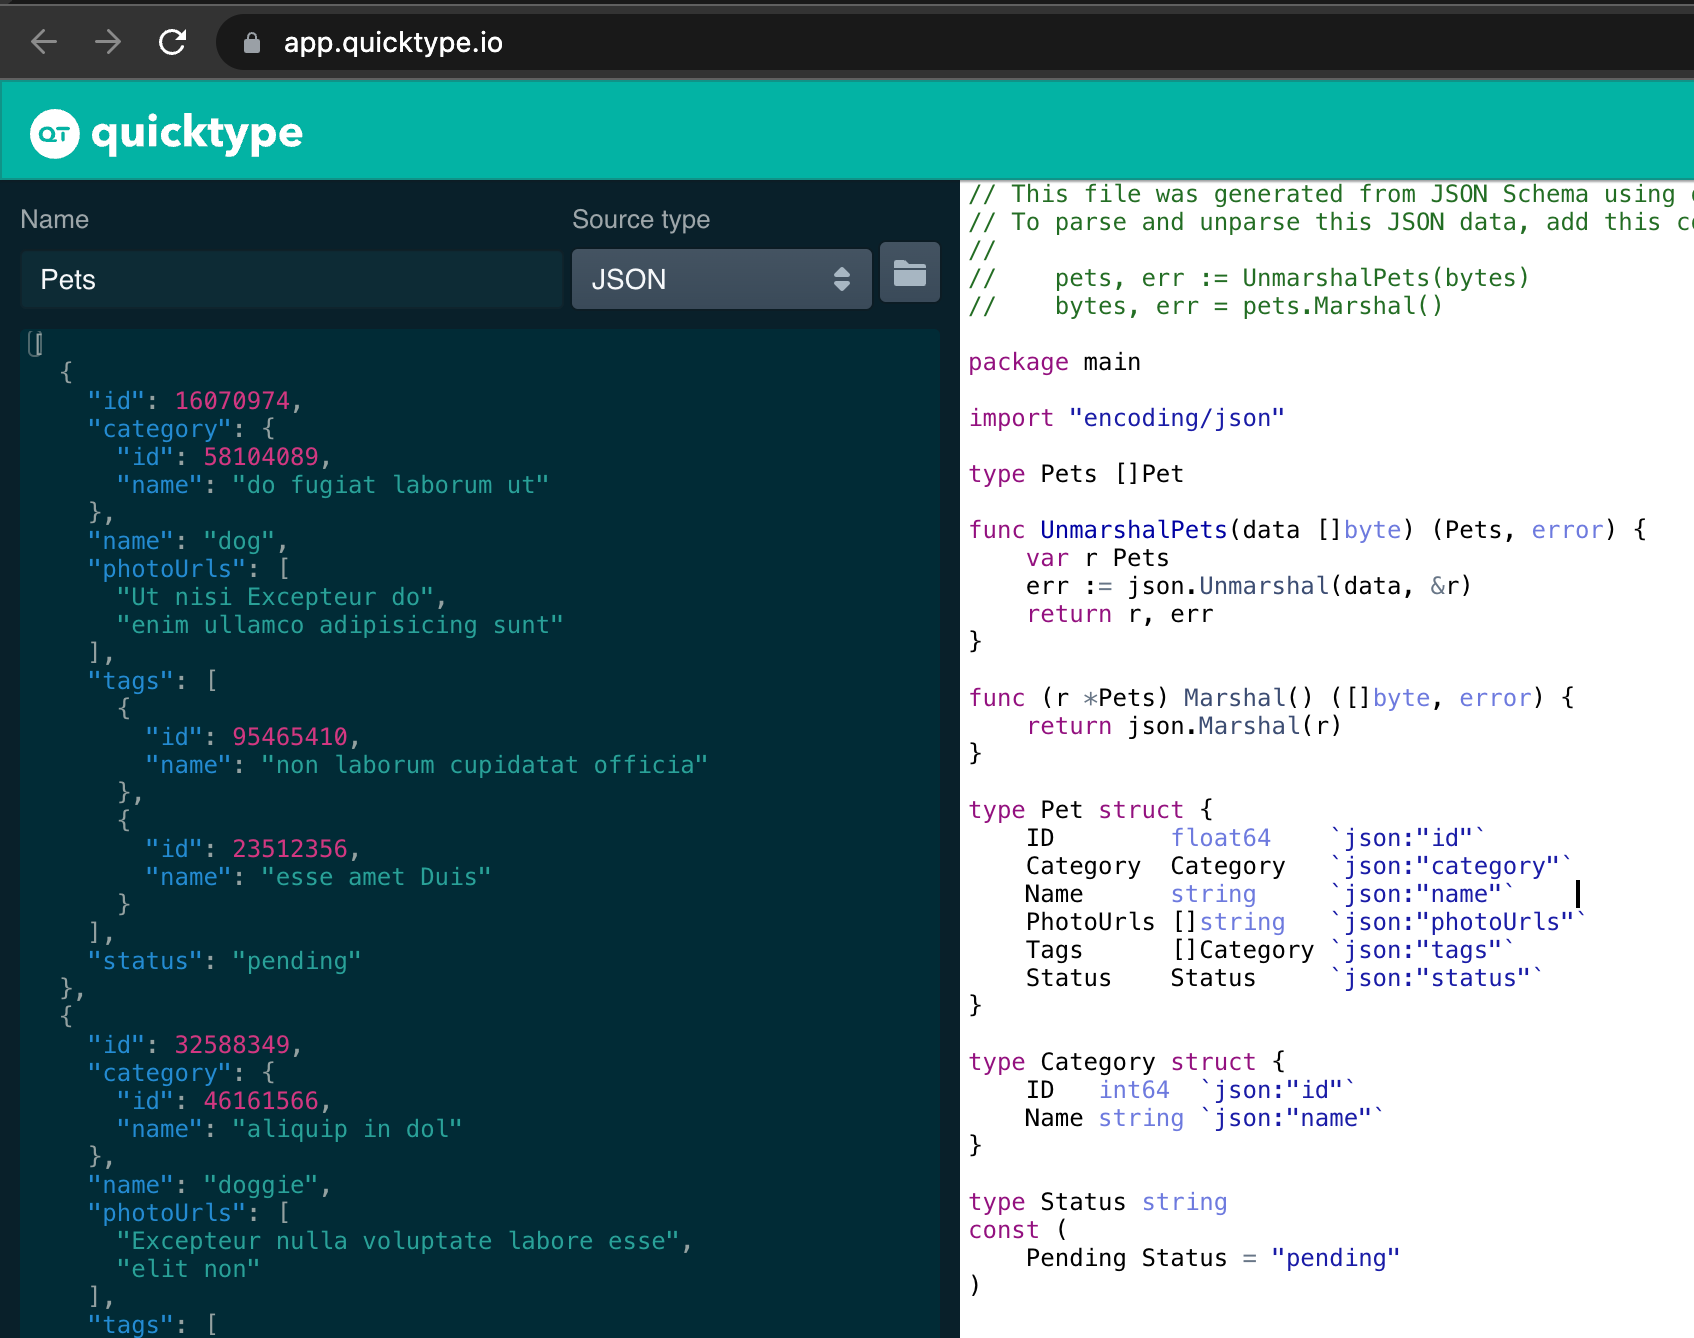Click the round QT logo icon

[54, 133]
